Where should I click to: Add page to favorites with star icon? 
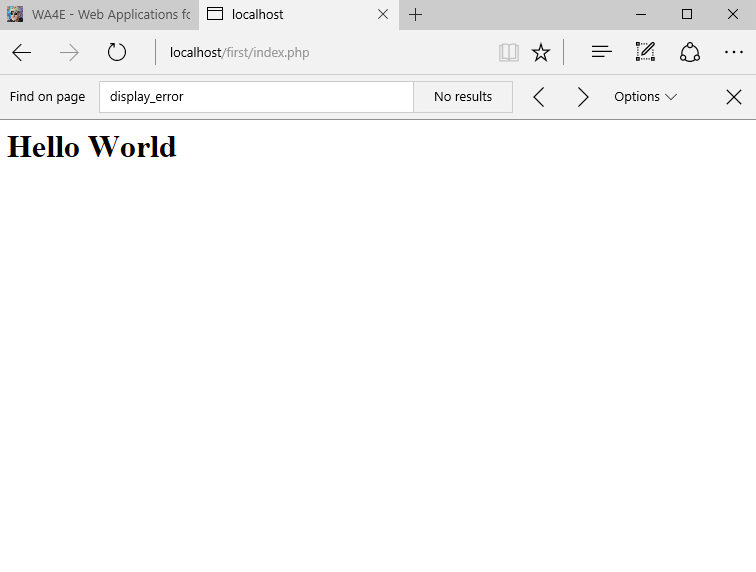click(540, 53)
